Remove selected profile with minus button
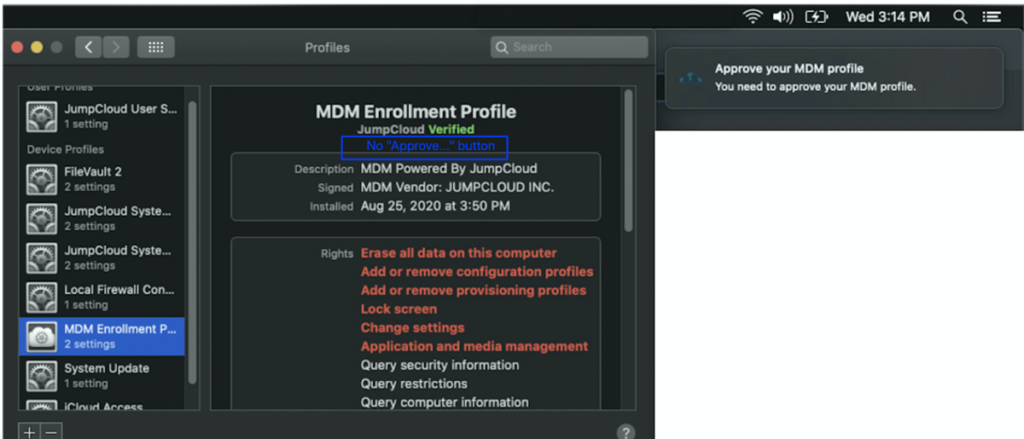 tap(52, 432)
